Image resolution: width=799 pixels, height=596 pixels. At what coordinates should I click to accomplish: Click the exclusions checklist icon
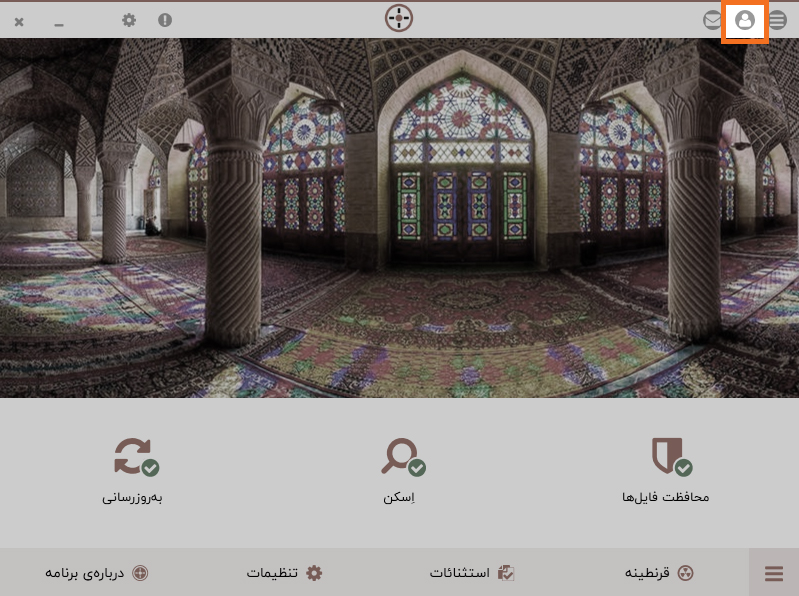click(x=506, y=573)
